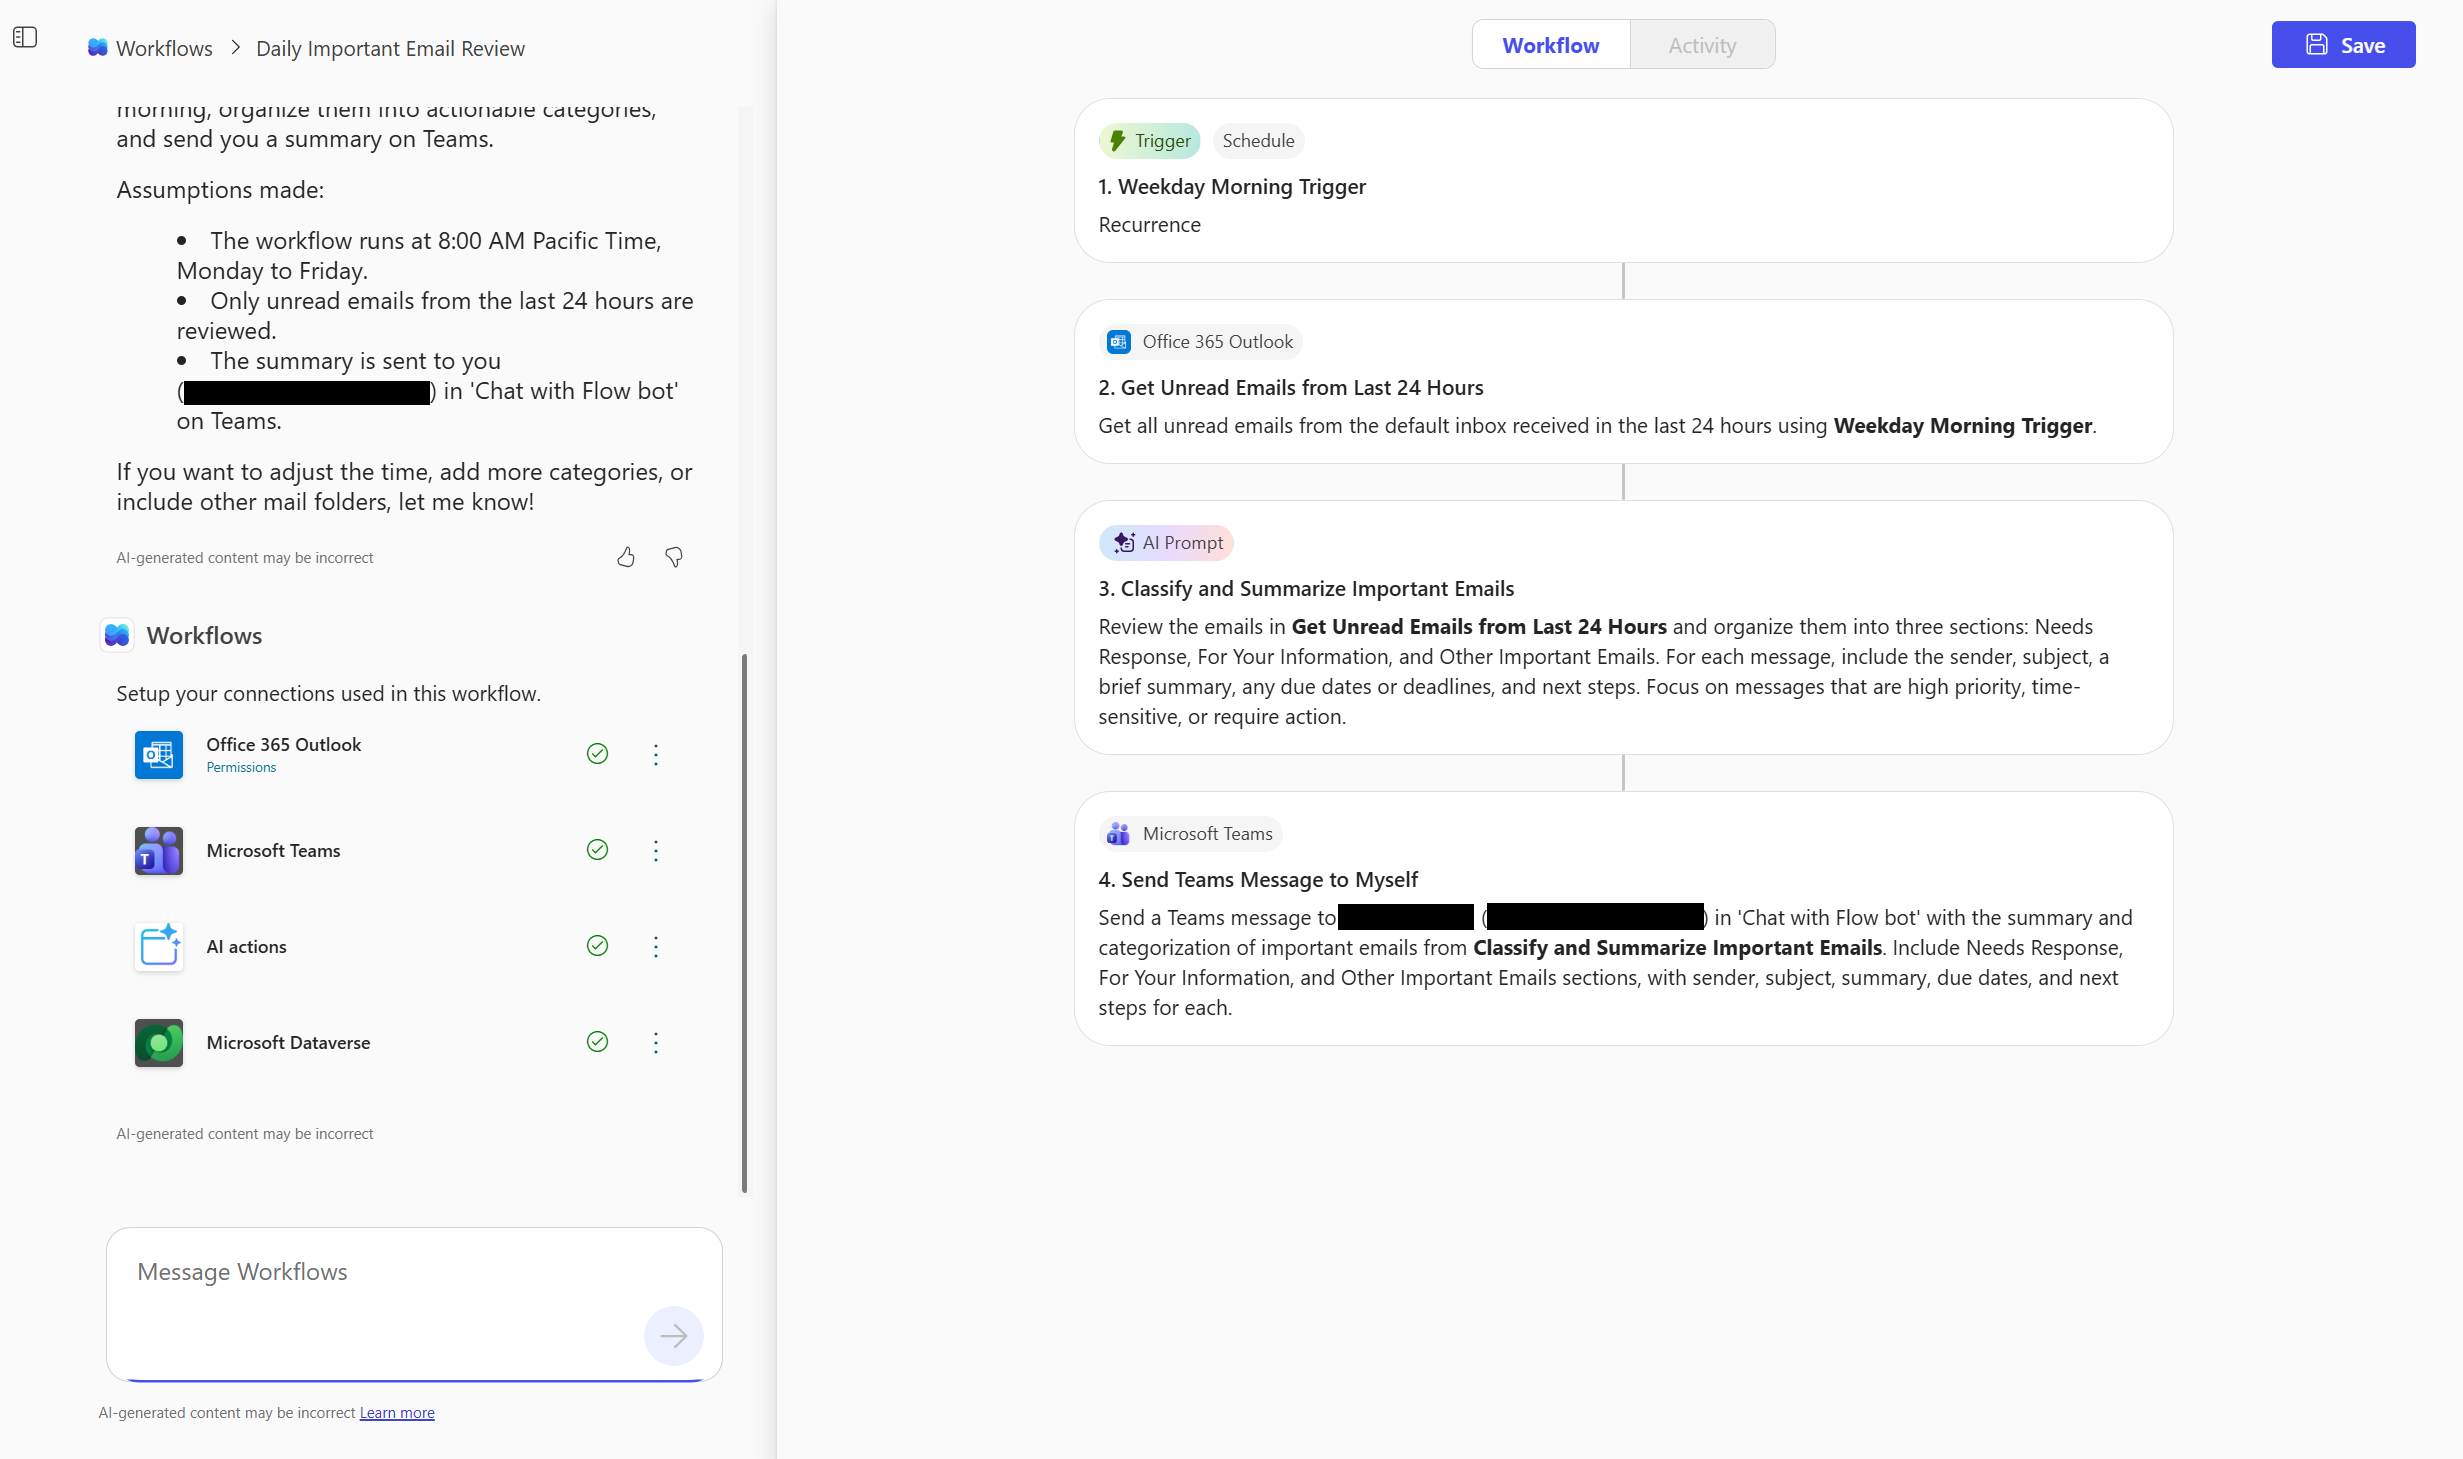This screenshot has height=1459, width=2463.
Task: Click the green checkmark beside Microsoft Teams
Action: click(x=597, y=850)
